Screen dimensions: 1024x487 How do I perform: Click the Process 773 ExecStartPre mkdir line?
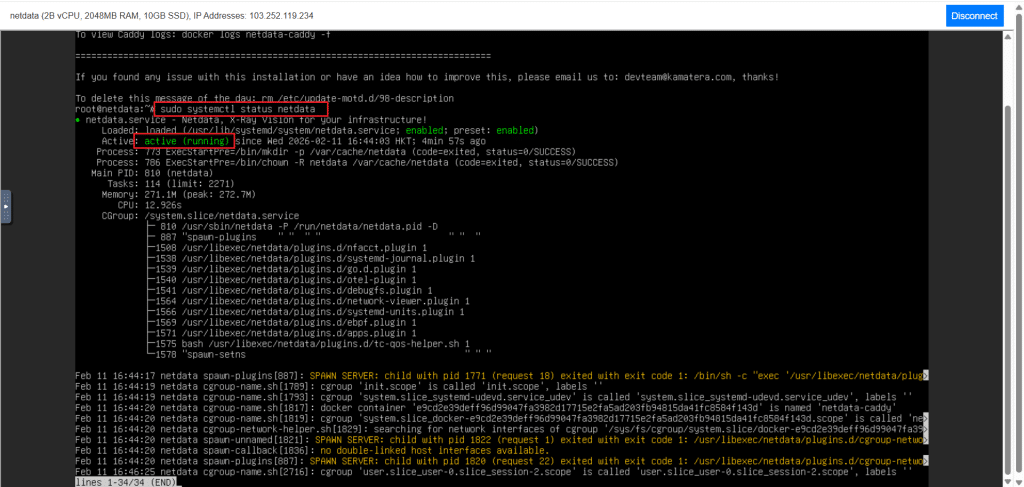point(337,151)
